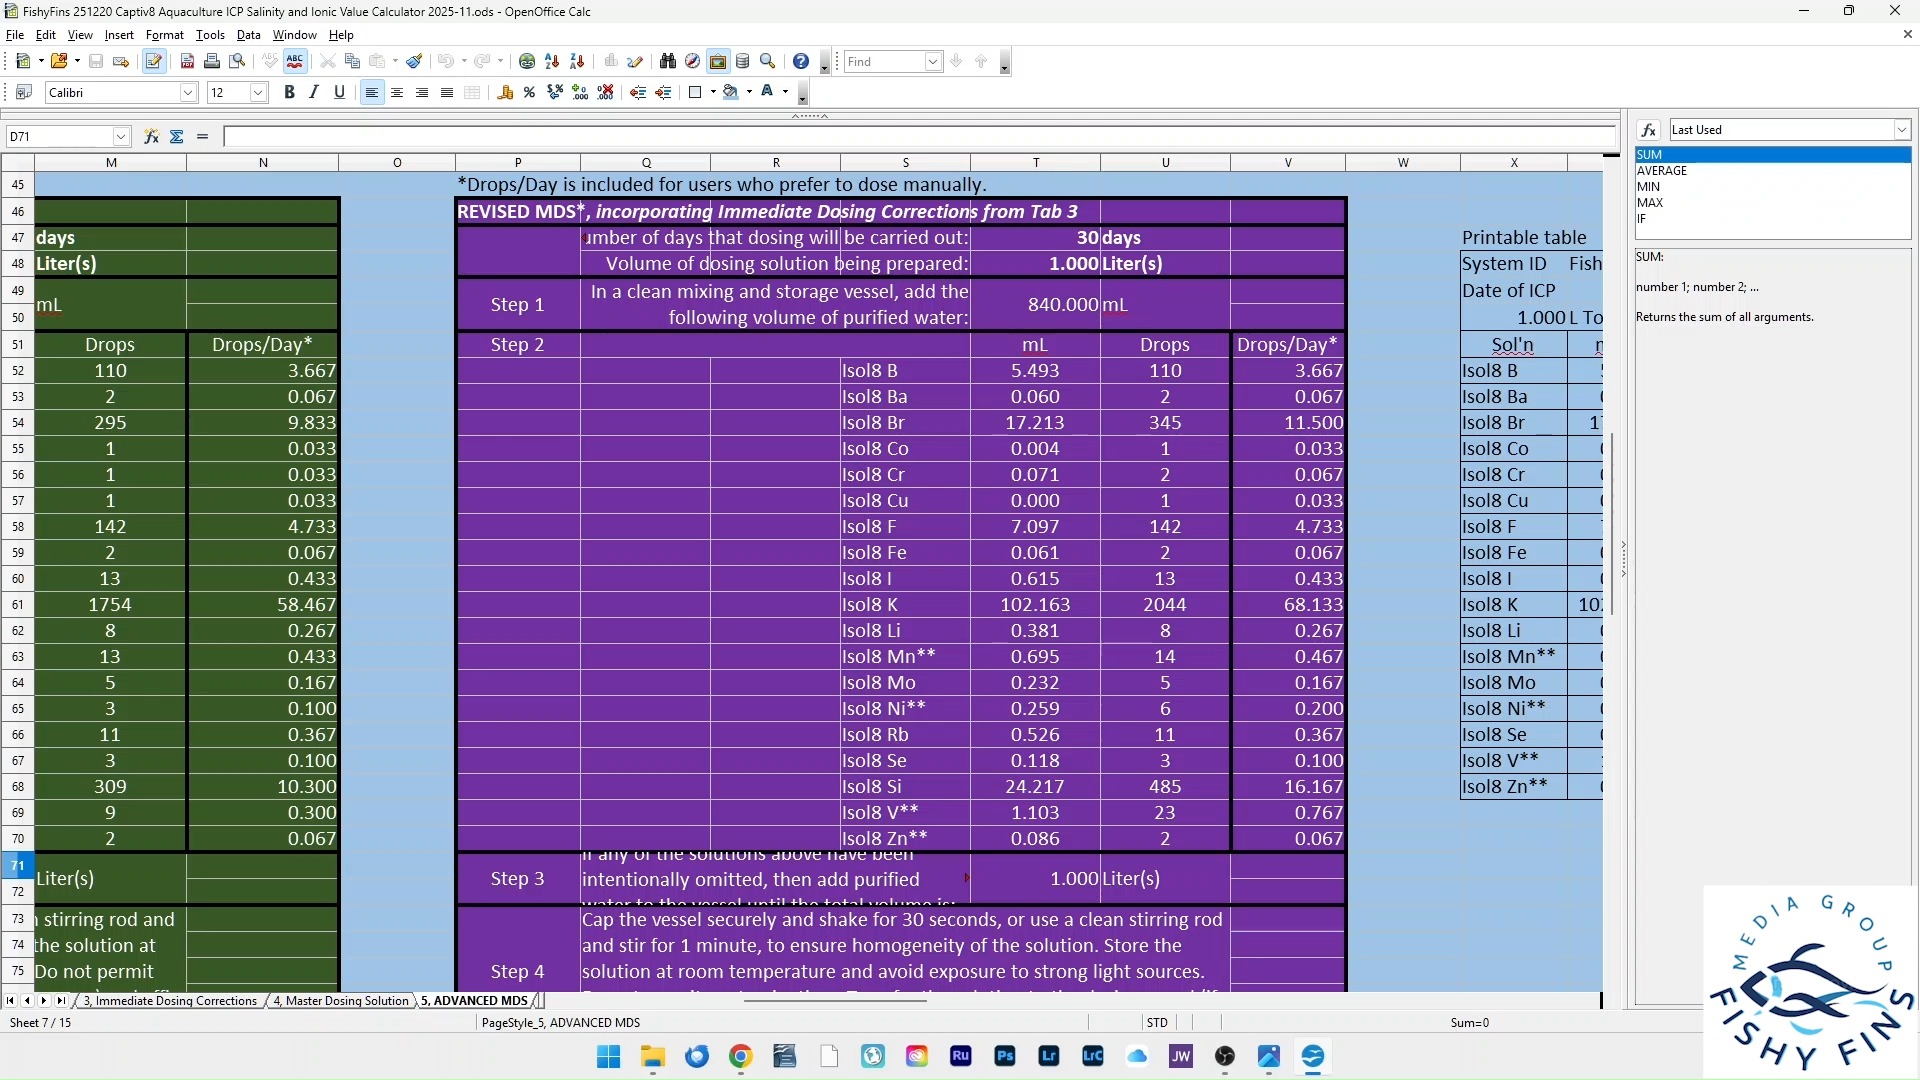Viewport: 1920px width, 1080px height.
Task: Open the Find toolbar history dropdown
Action: pos(932,61)
